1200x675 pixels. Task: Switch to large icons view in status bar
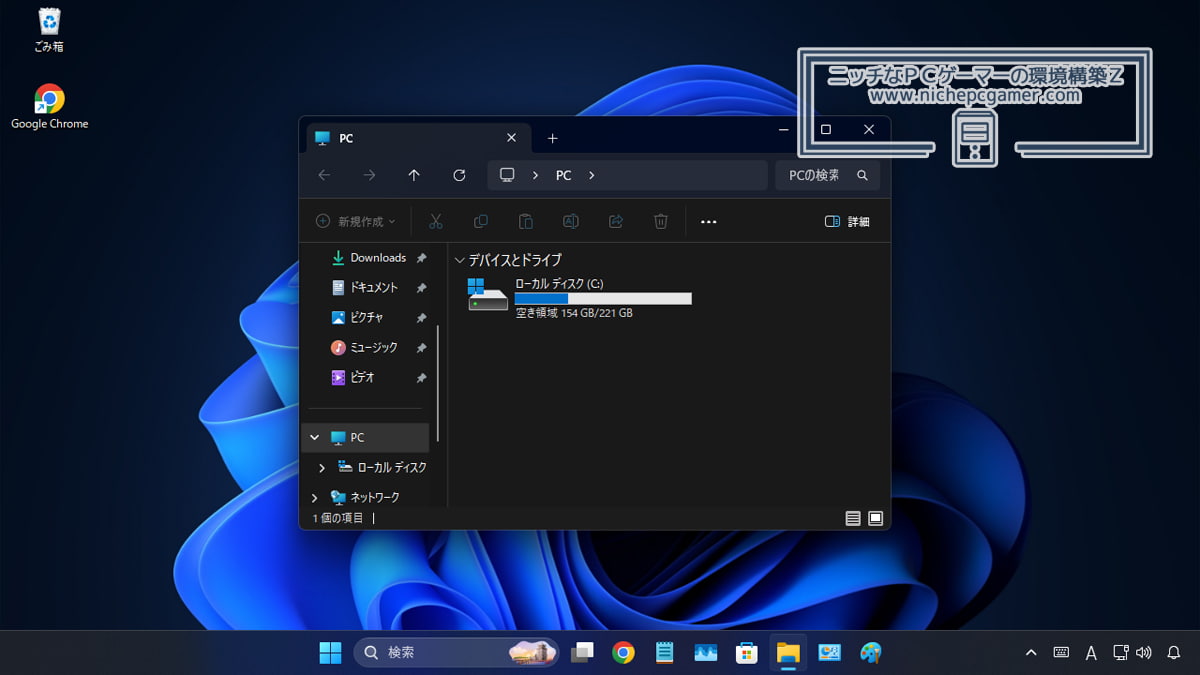coord(877,518)
